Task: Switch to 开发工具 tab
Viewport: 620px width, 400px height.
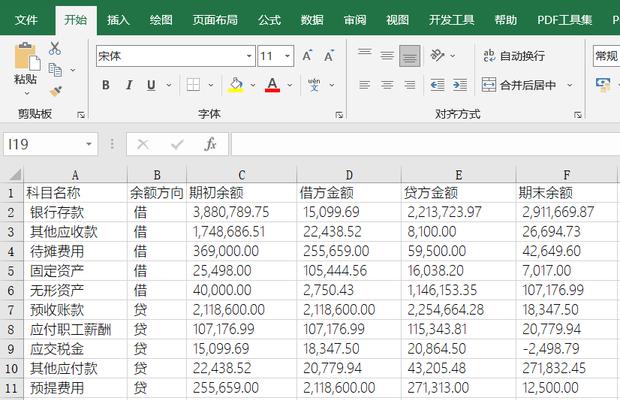Action: point(452,20)
